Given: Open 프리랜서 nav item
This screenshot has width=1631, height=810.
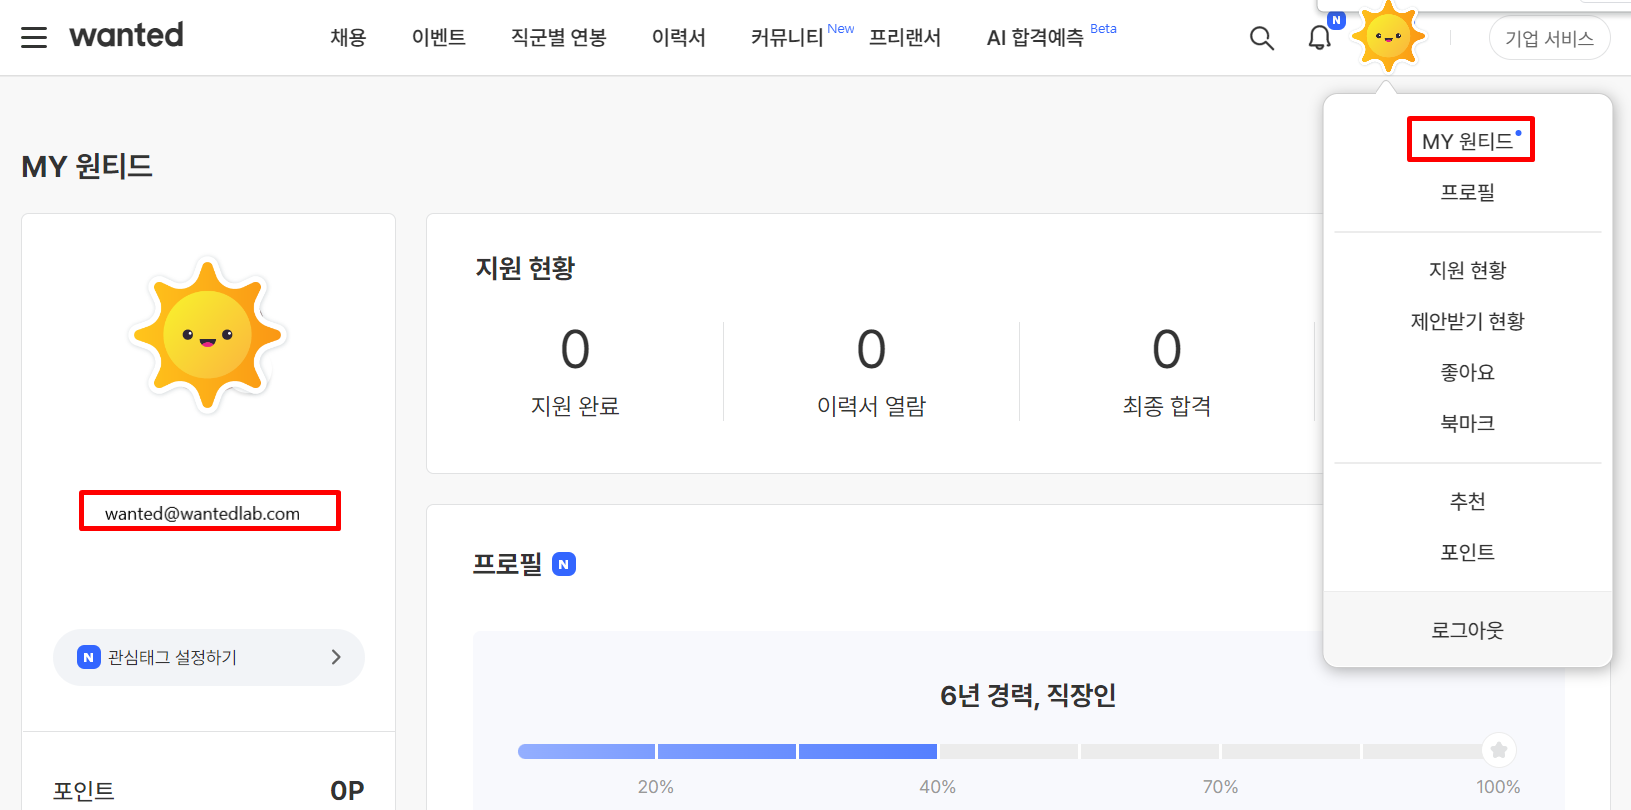Looking at the screenshot, I should 905,38.
